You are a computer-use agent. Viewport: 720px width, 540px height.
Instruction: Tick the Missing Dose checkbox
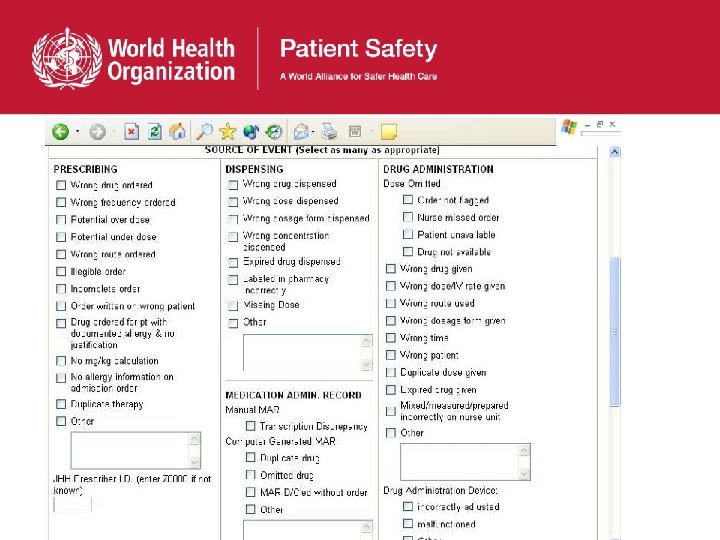(x=233, y=306)
